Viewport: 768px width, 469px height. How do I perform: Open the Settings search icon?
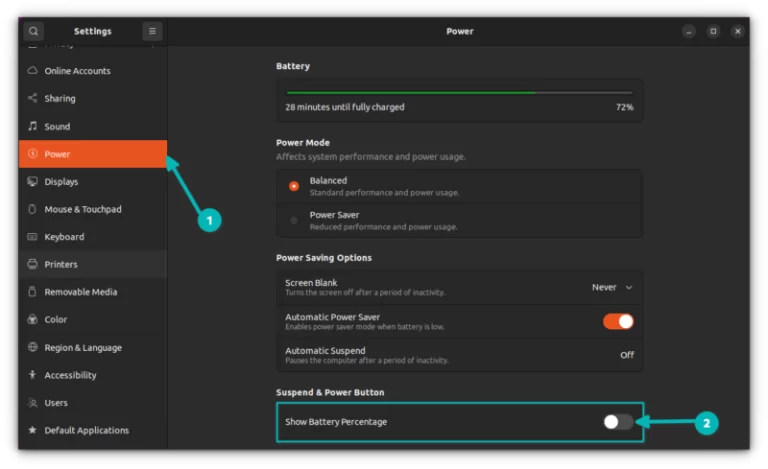[x=33, y=31]
